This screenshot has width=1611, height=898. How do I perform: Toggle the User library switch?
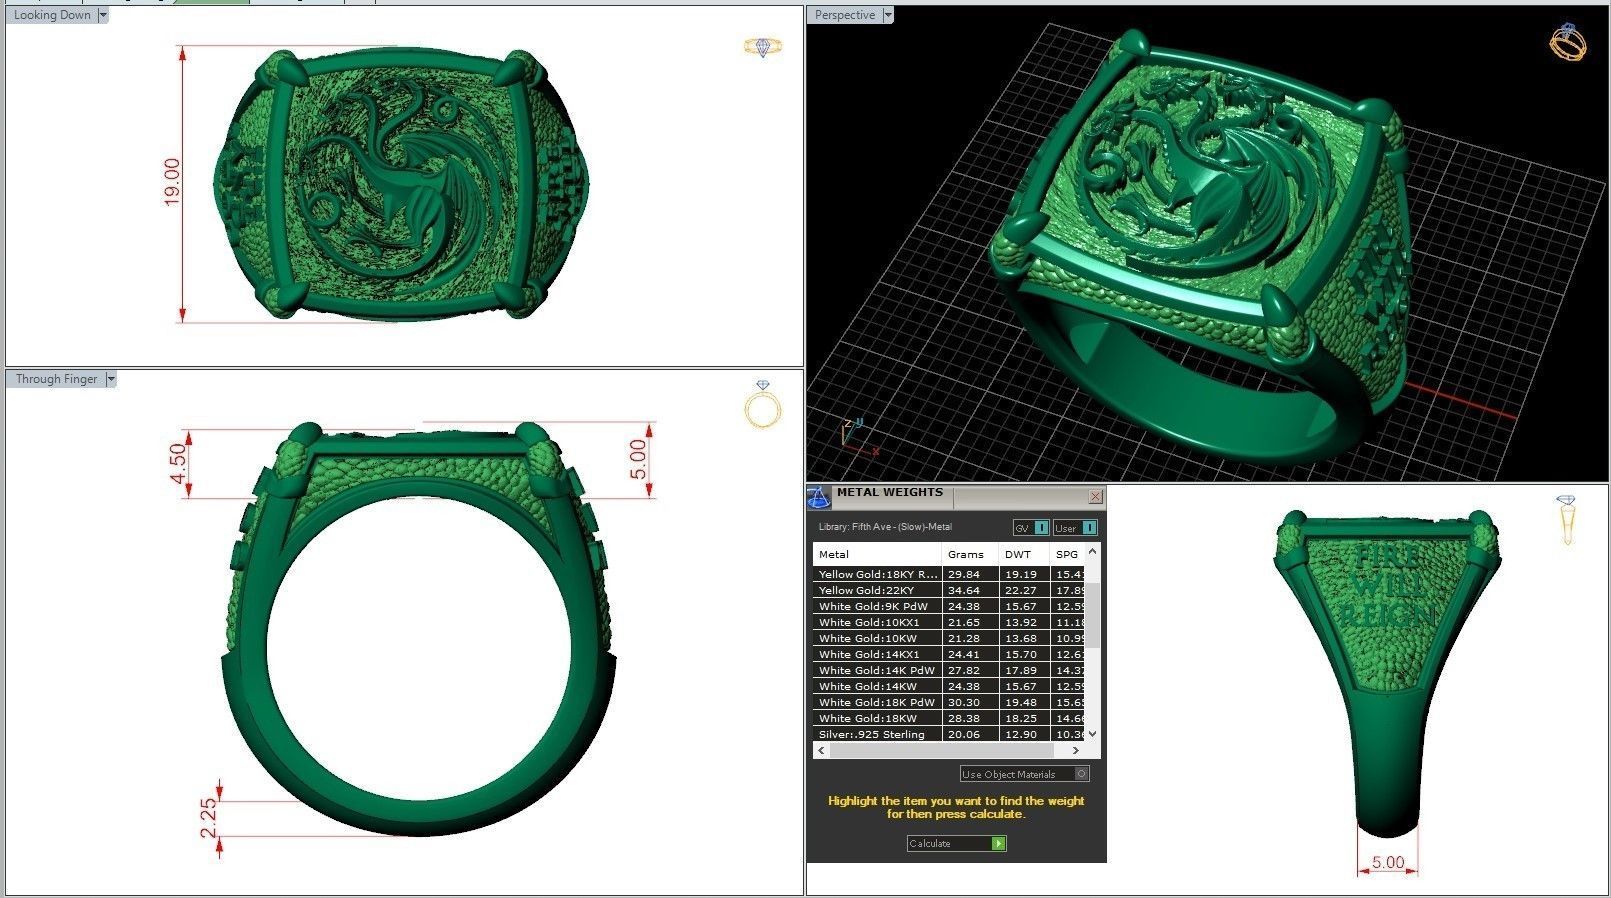pos(1075,528)
